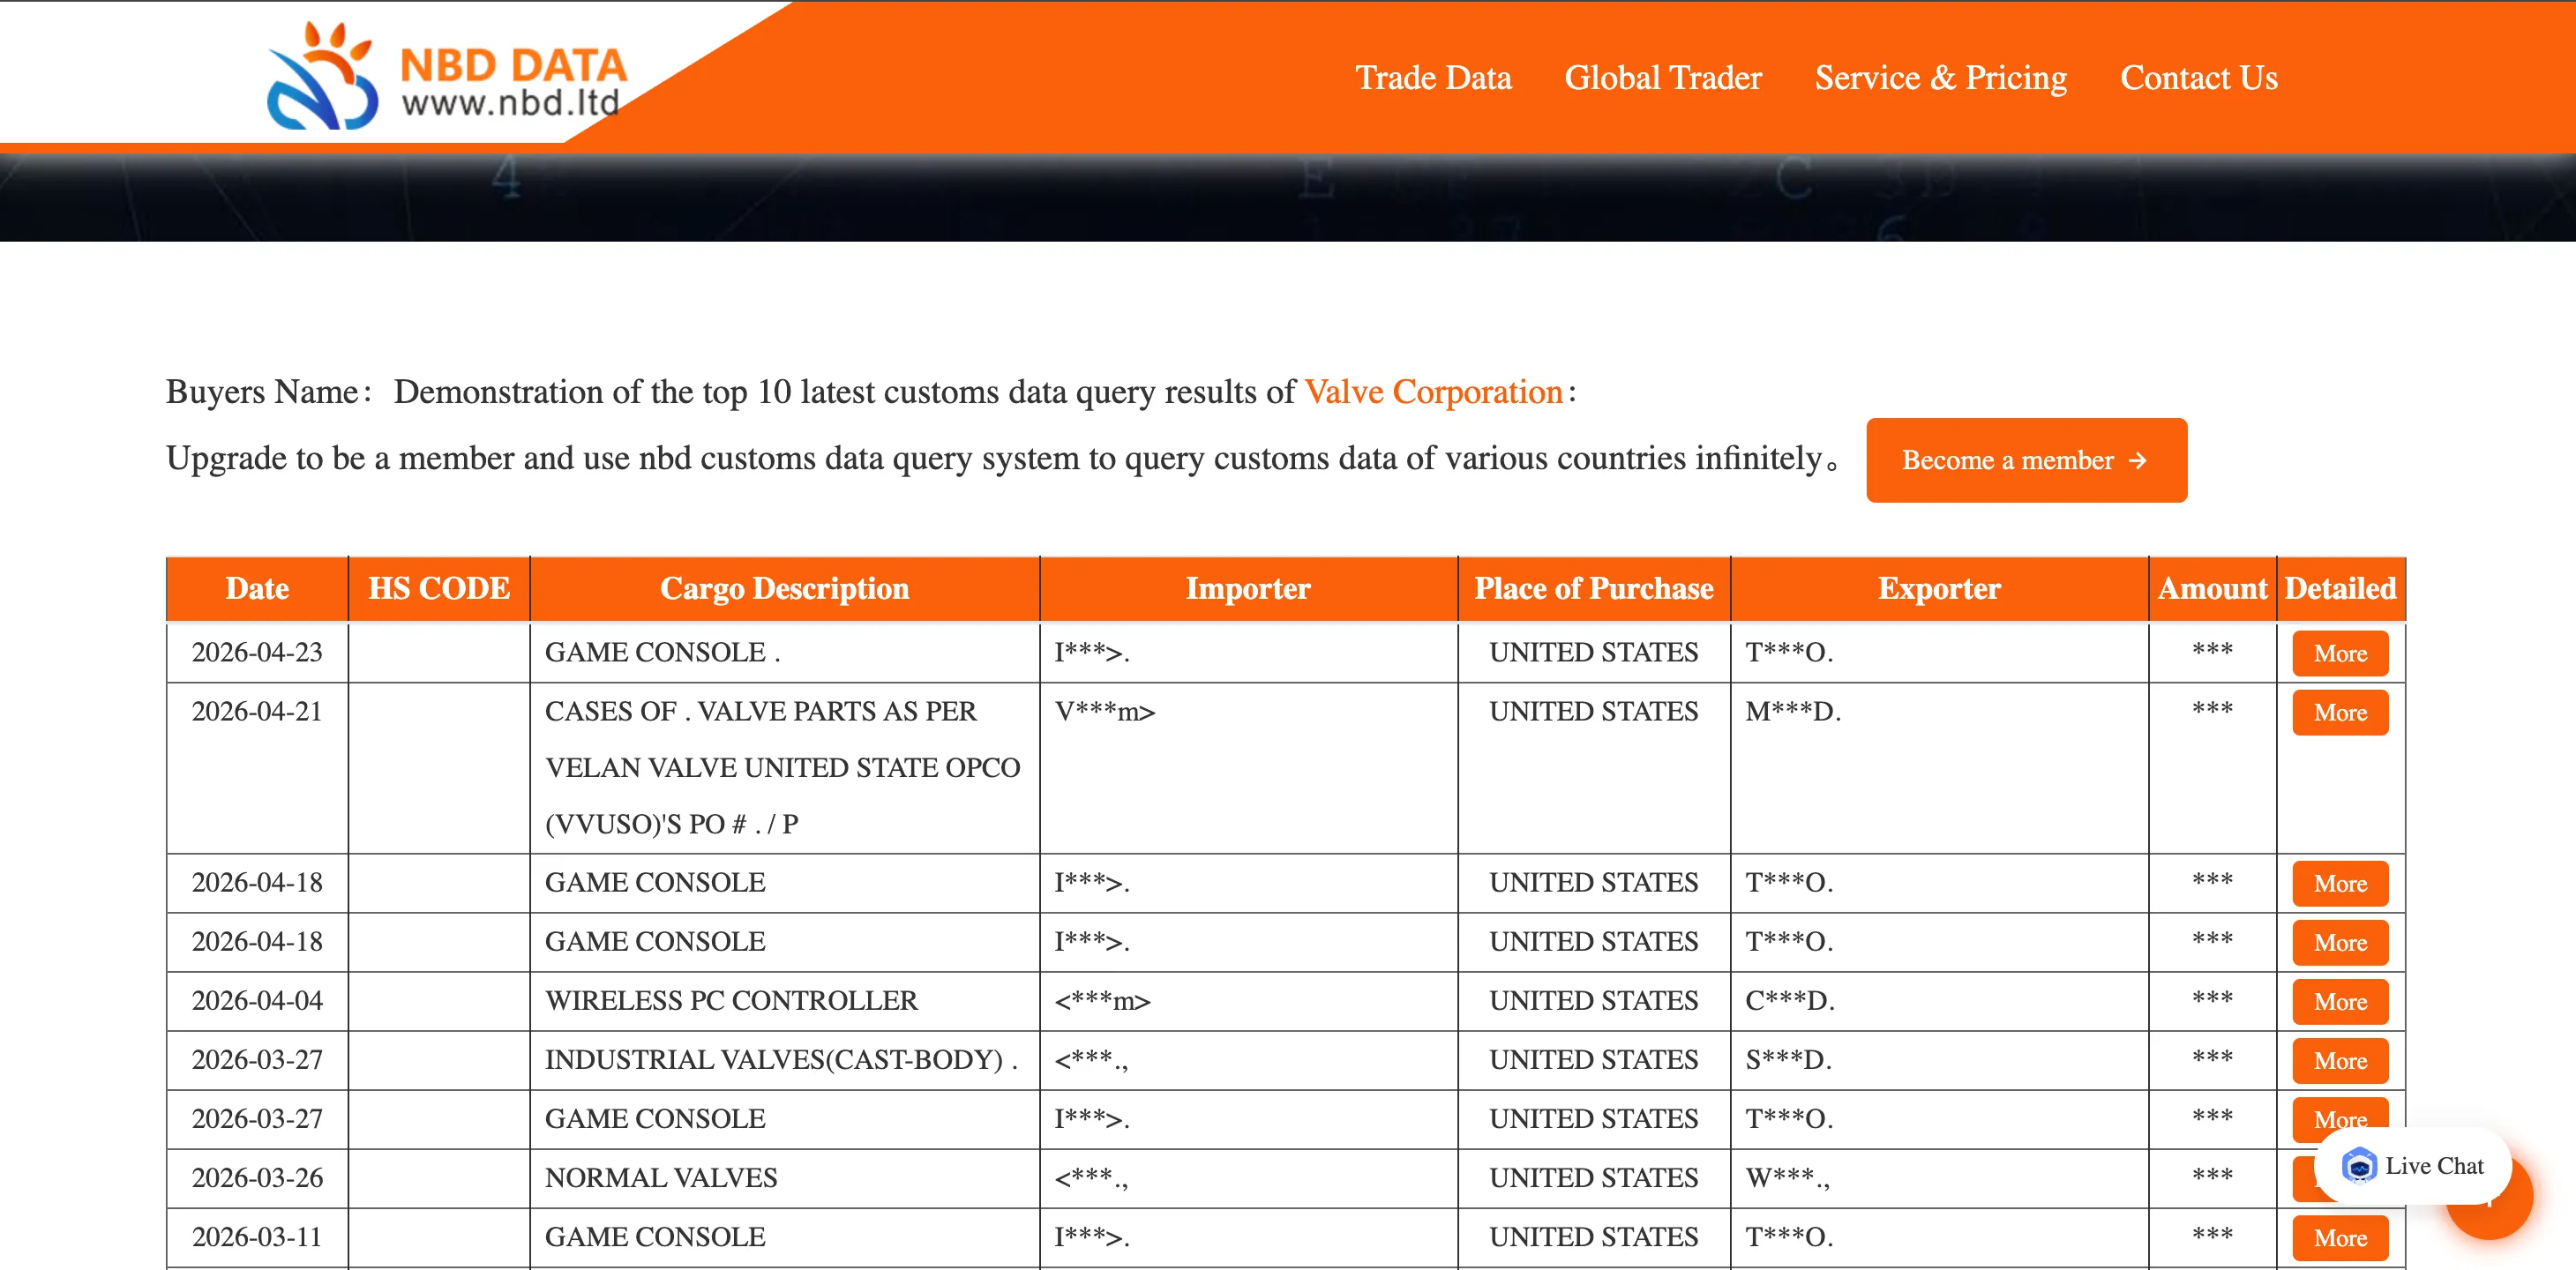Follow the Valve Corporation link
This screenshot has height=1270, width=2576.
(x=1433, y=392)
